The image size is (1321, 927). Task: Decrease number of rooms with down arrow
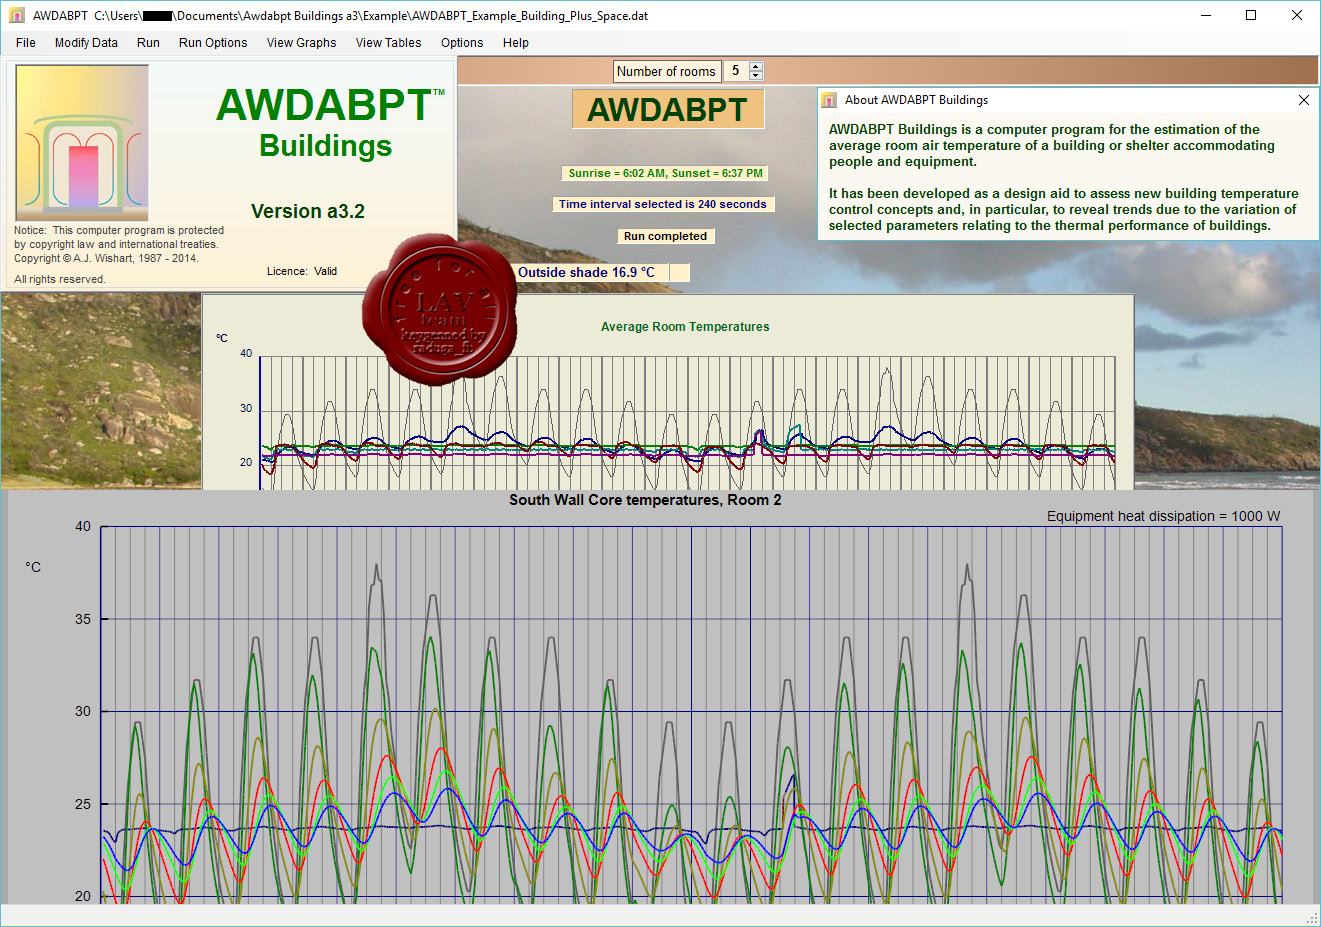[756, 76]
